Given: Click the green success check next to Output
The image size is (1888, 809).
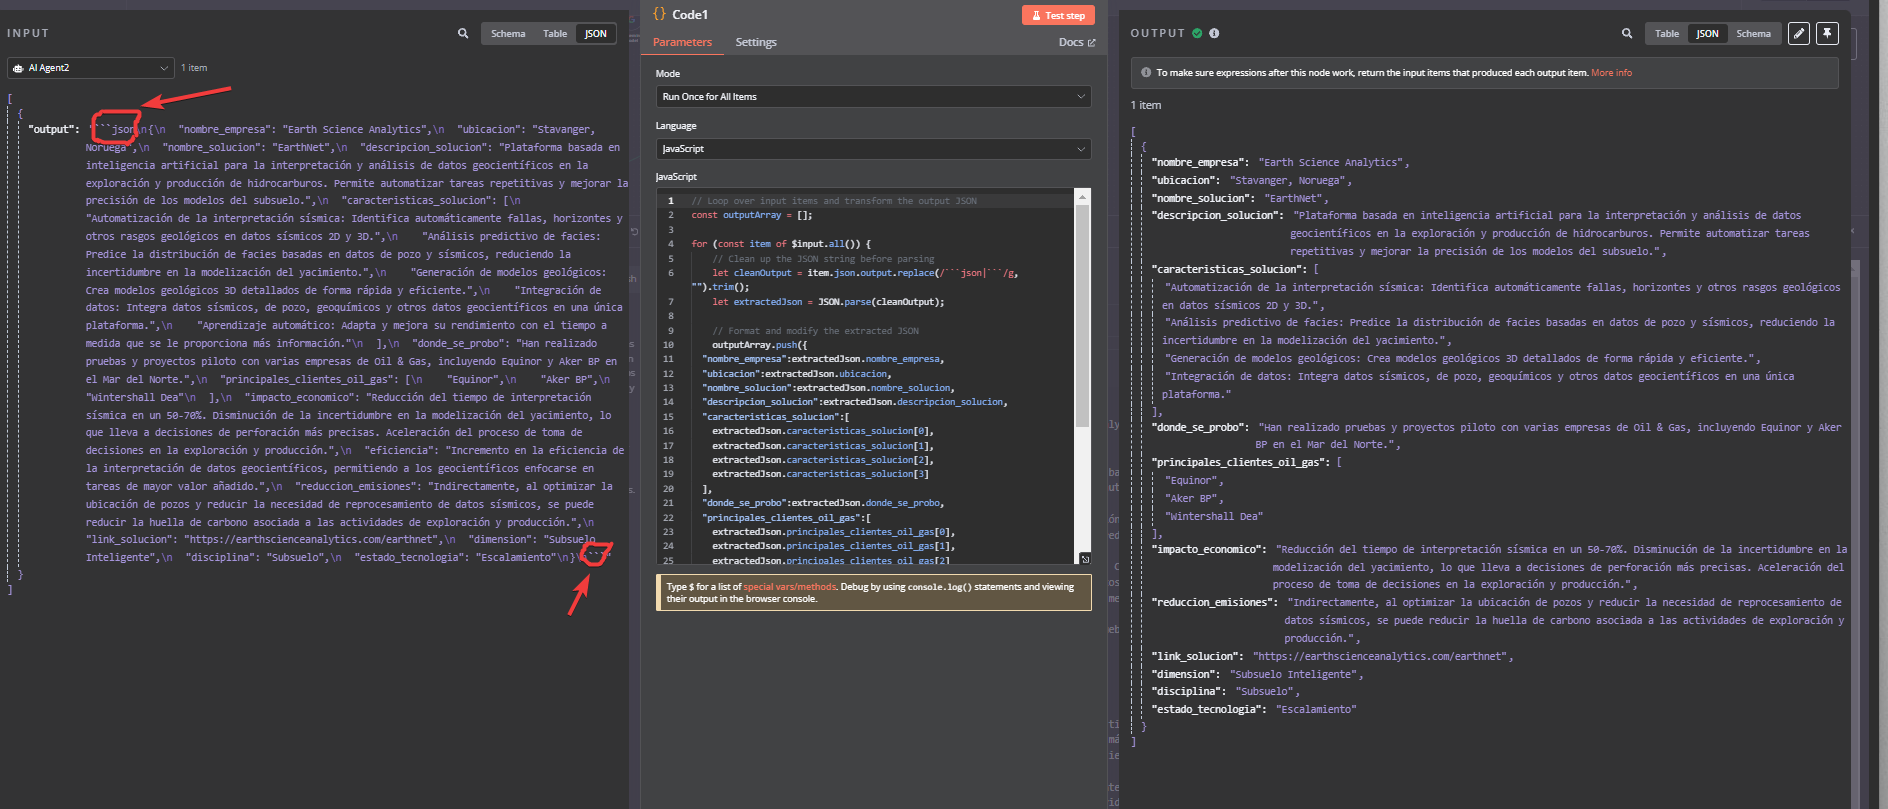Looking at the screenshot, I should 1197,33.
